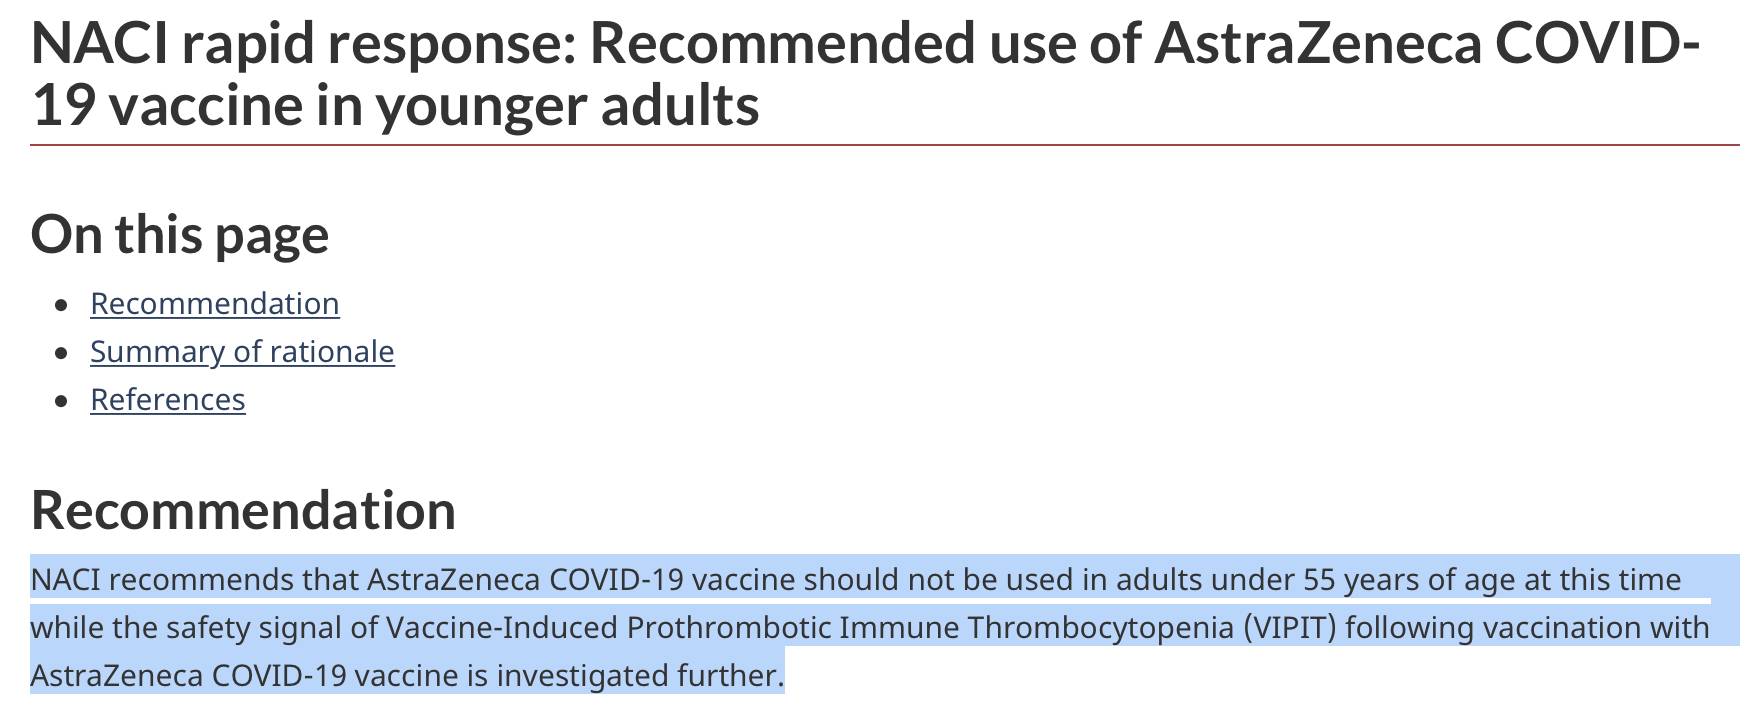
Task: Click the 'On this page' heading
Action: click(x=180, y=235)
